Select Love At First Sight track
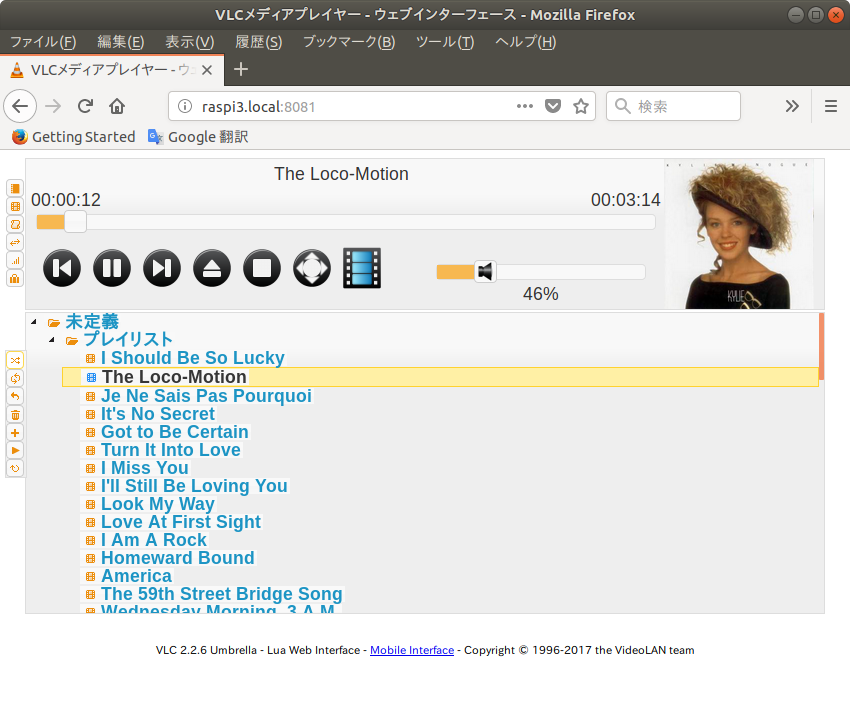The image size is (850, 724). pos(181,521)
